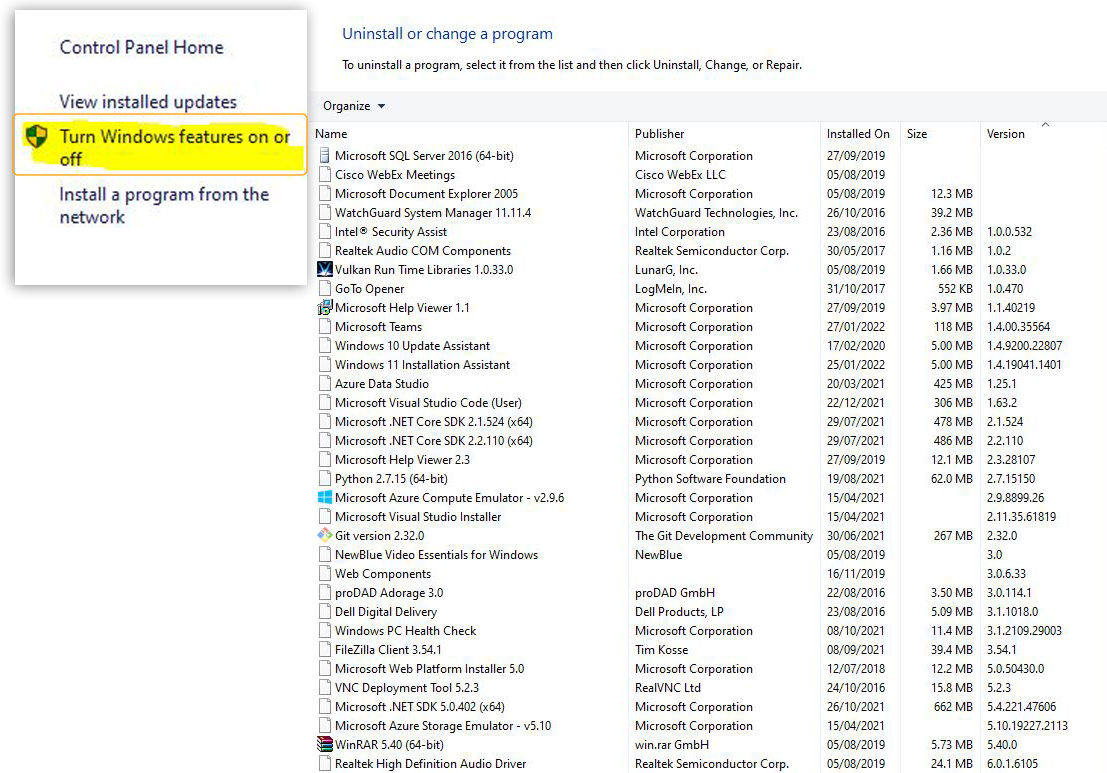Click the win.rar GmbH publisher cell
Image resolution: width=1107 pixels, height=773 pixels.
click(671, 745)
